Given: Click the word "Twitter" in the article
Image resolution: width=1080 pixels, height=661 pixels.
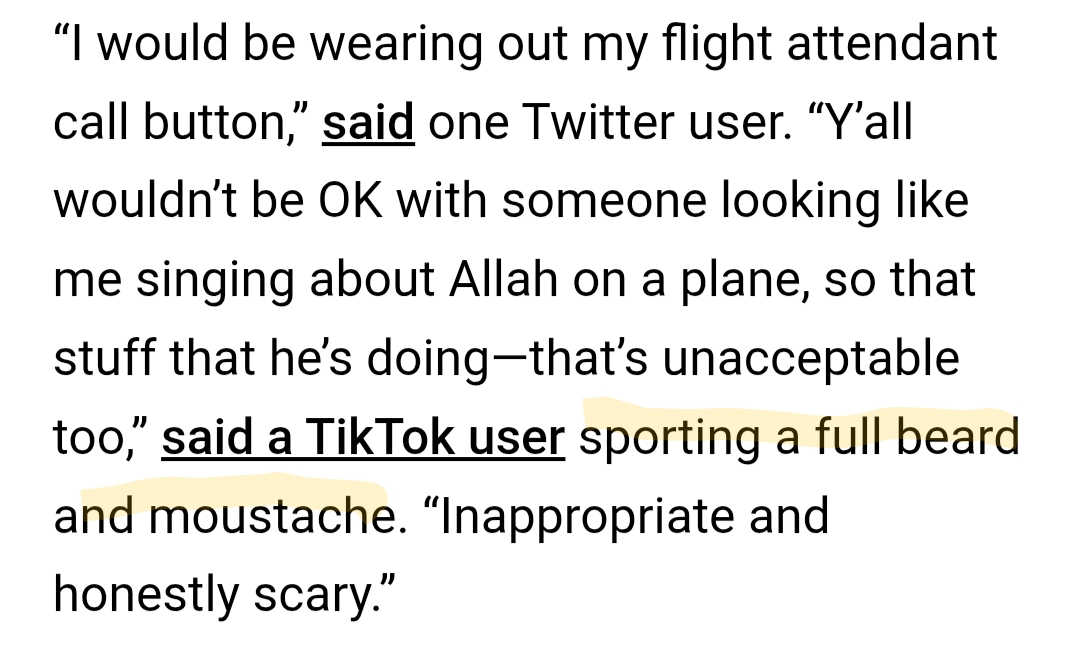Looking at the screenshot, I should 608,123.
